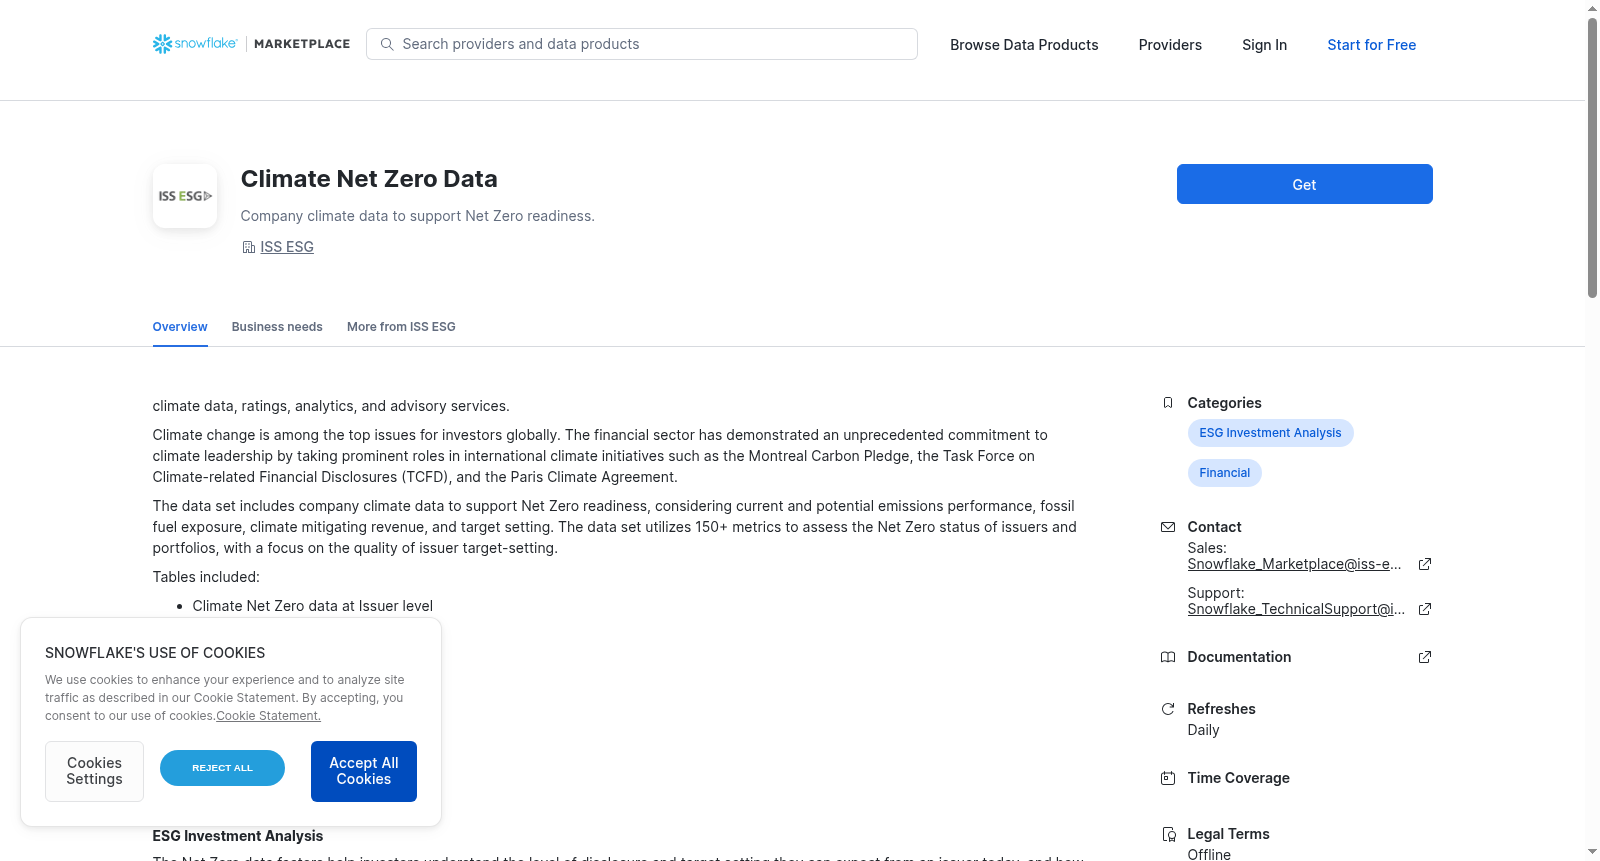This screenshot has height=861, width=1600.
Task: Click the Categories bookmark icon
Action: coord(1168,403)
